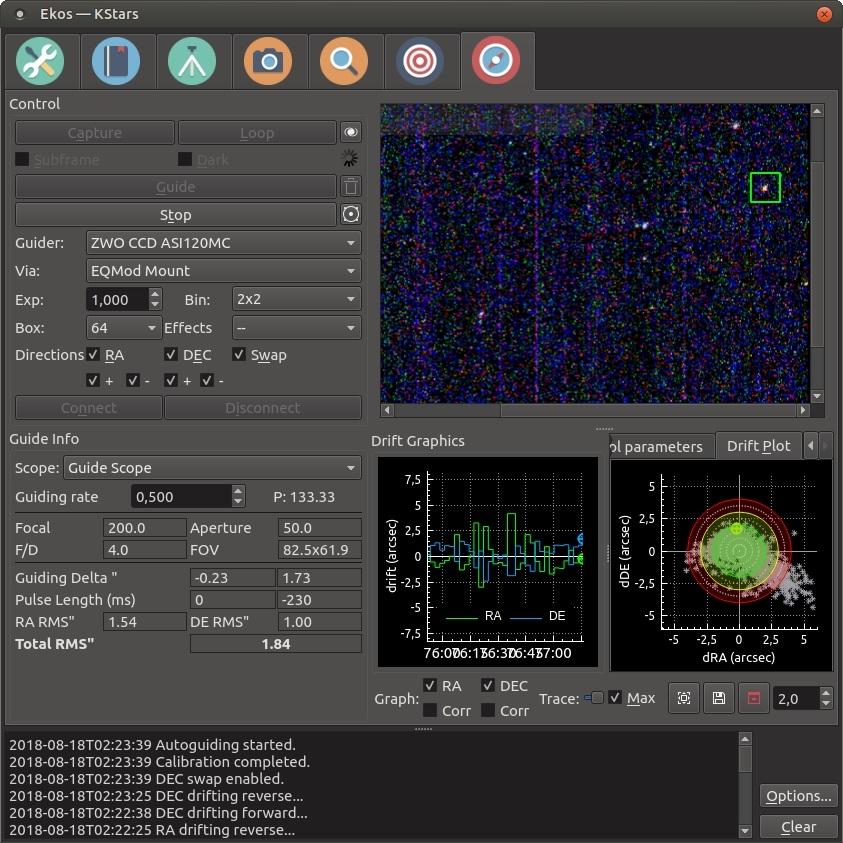Image resolution: width=843 pixels, height=843 pixels.
Task: Switch to Focus module with magnifier icon
Action: pos(344,61)
